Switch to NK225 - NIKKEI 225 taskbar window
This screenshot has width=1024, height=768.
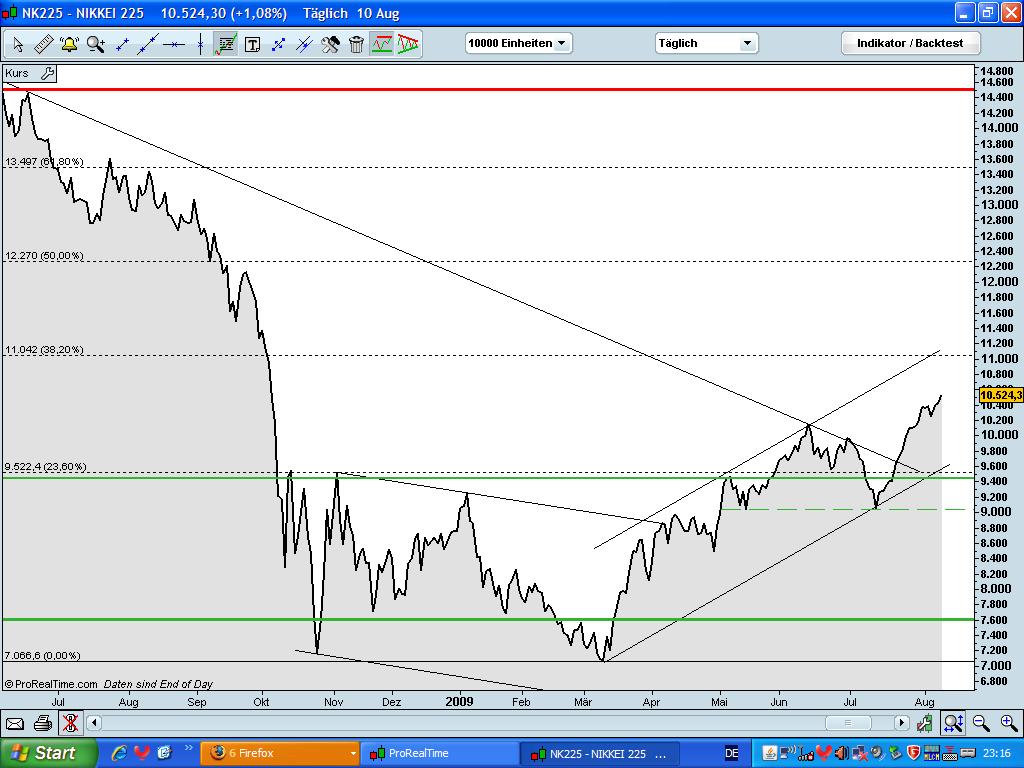point(600,753)
